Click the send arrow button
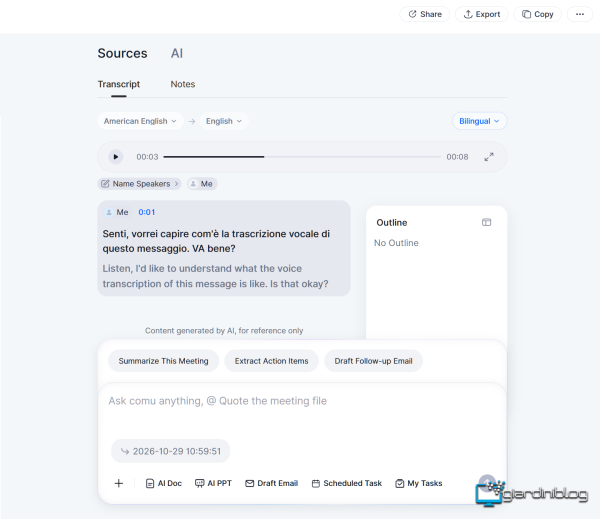 tap(487, 483)
